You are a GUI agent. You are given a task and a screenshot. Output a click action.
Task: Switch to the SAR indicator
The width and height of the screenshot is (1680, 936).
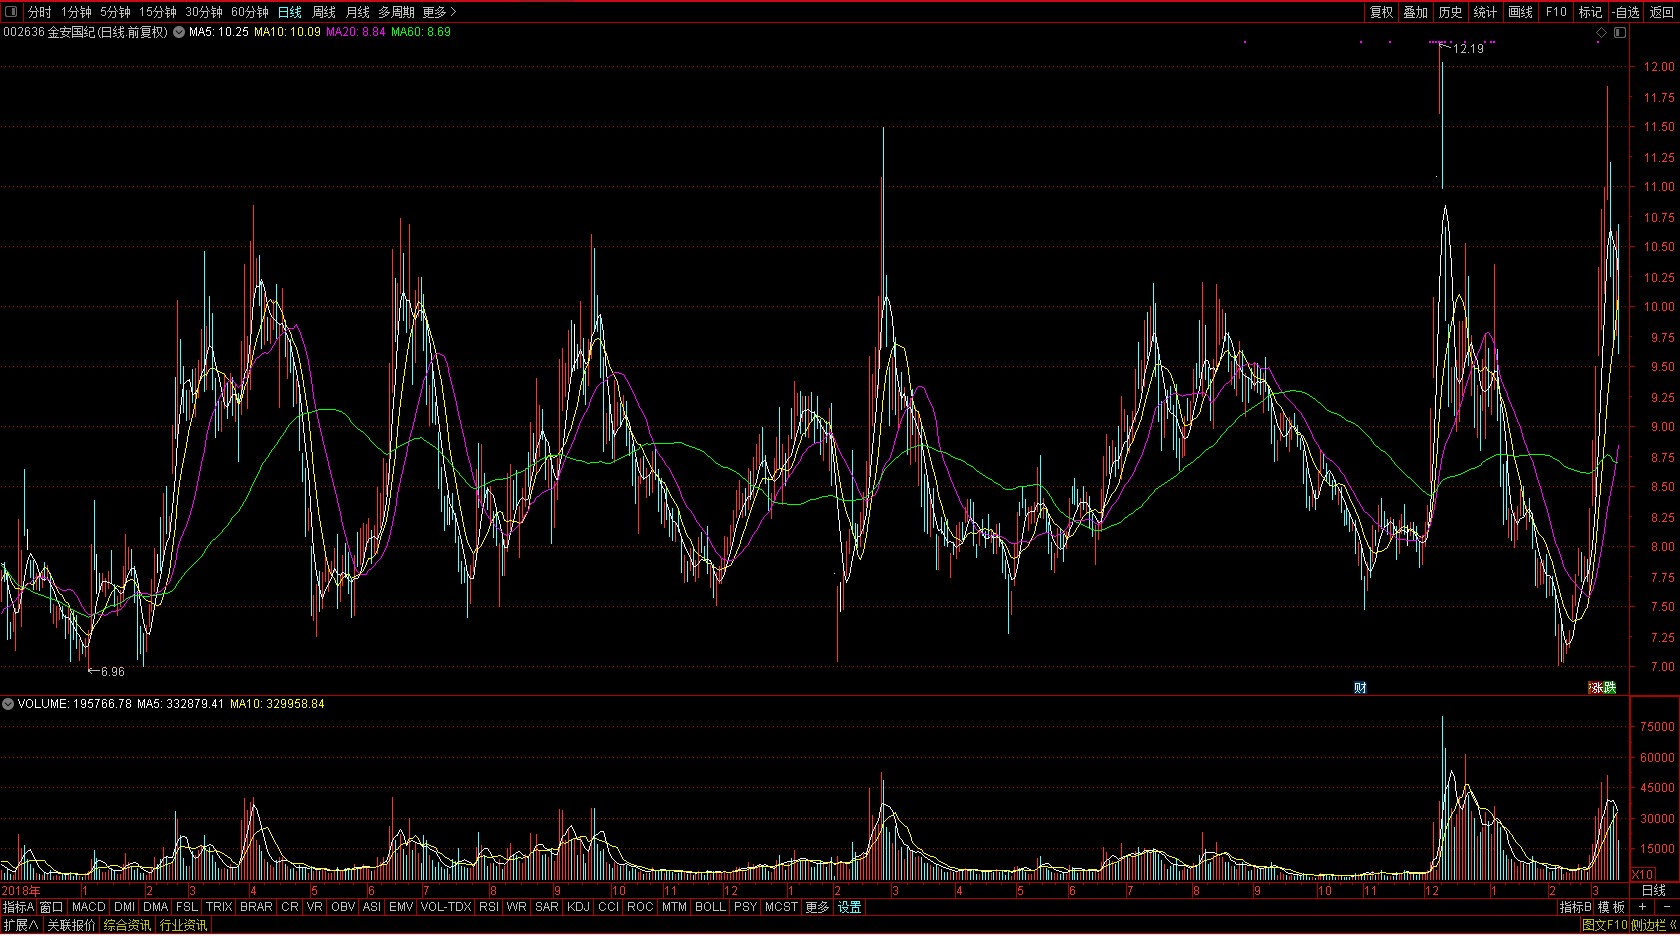coord(547,907)
